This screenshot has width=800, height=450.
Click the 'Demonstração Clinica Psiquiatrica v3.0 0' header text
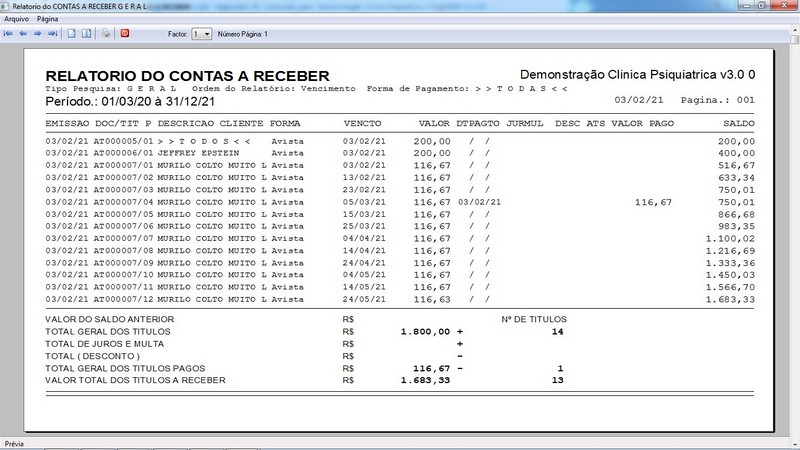click(x=637, y=74)
